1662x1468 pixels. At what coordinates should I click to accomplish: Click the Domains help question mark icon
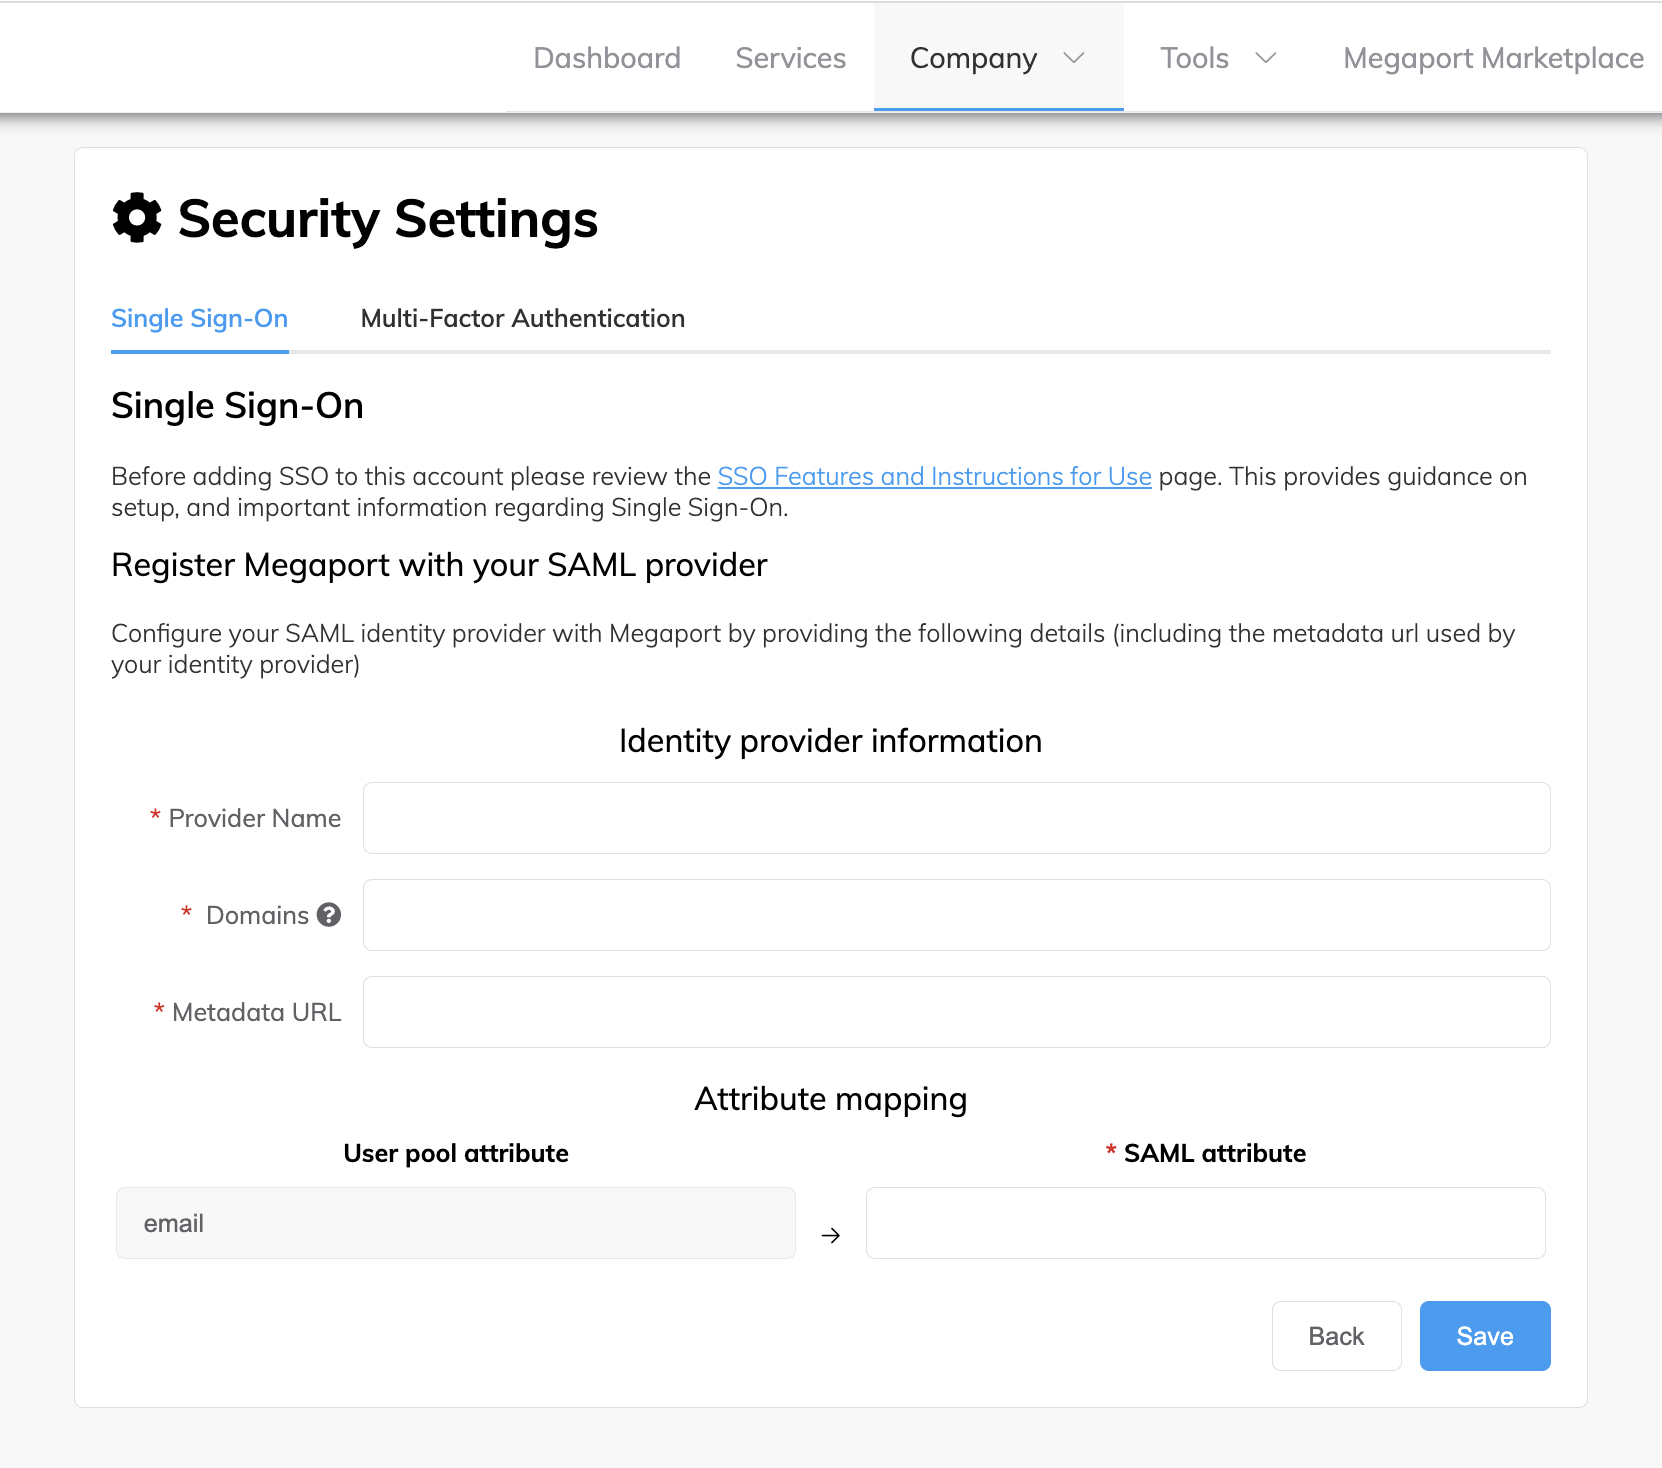coord(329,915)
